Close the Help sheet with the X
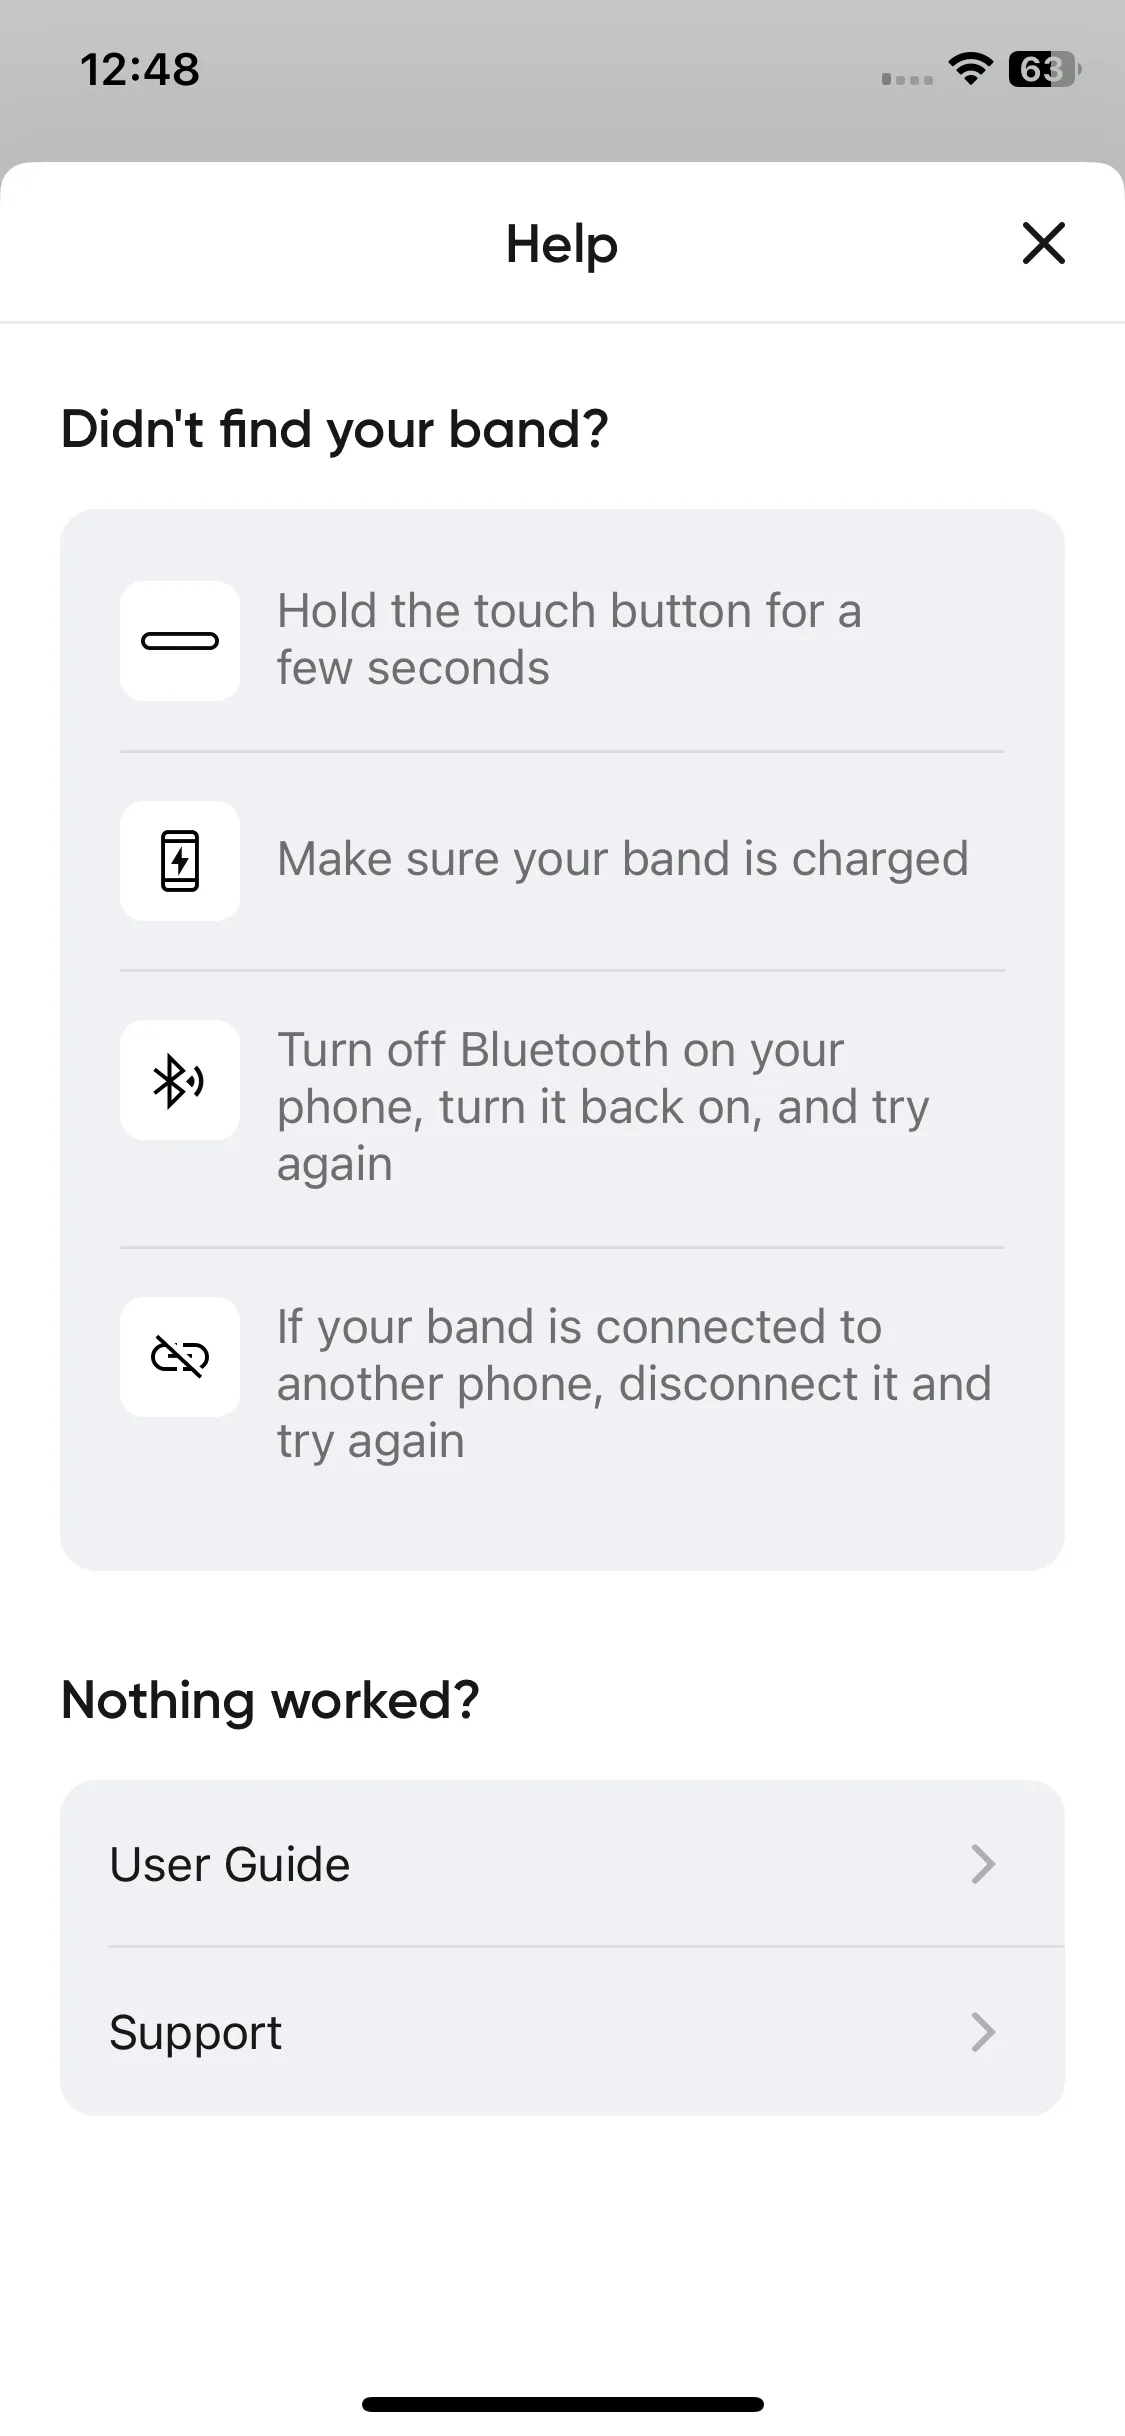 tap(1044, 243)
